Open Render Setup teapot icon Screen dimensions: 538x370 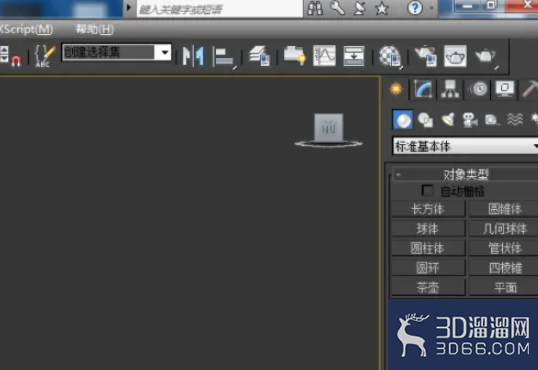pyautogui.click(x=425, y=56)
